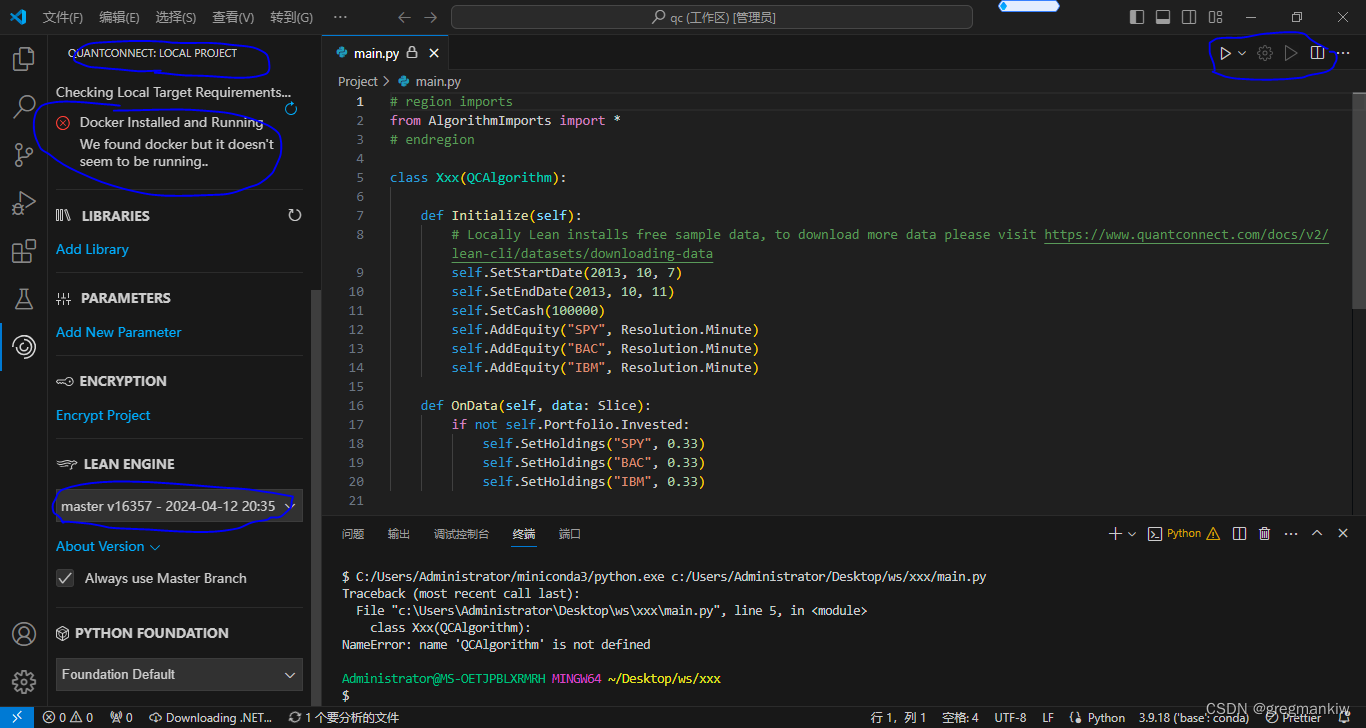Screen dimensions: 1366x728
Task: Open Customize Layout icon
Action: tap(1215, 17)
